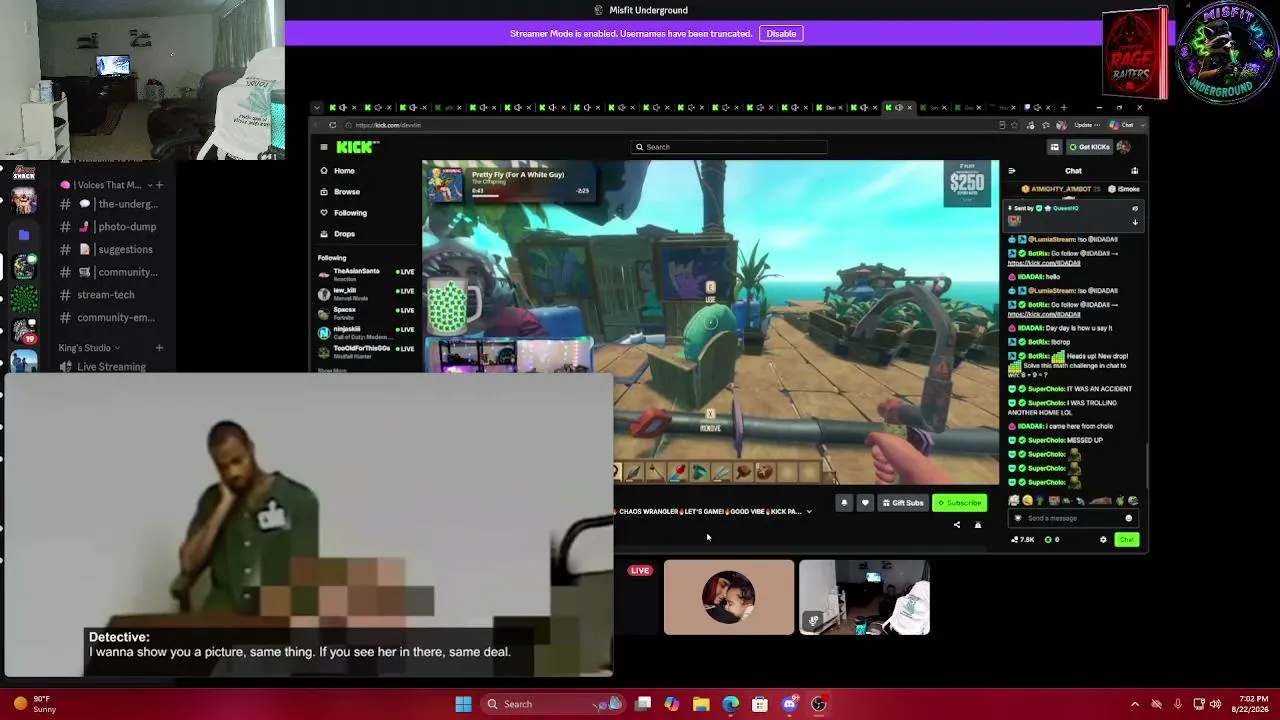The height and width of the screenshot is (720, 1280).
Task: Add channel to Voices That M... category
Action: coord(159,185)
